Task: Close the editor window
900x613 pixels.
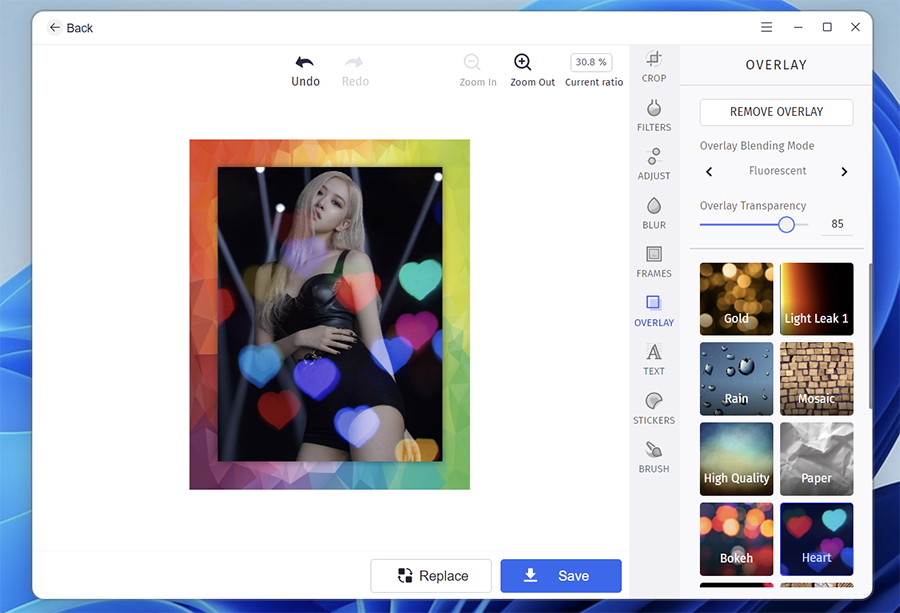Action: pyautogui.click(x=855, y=27)
